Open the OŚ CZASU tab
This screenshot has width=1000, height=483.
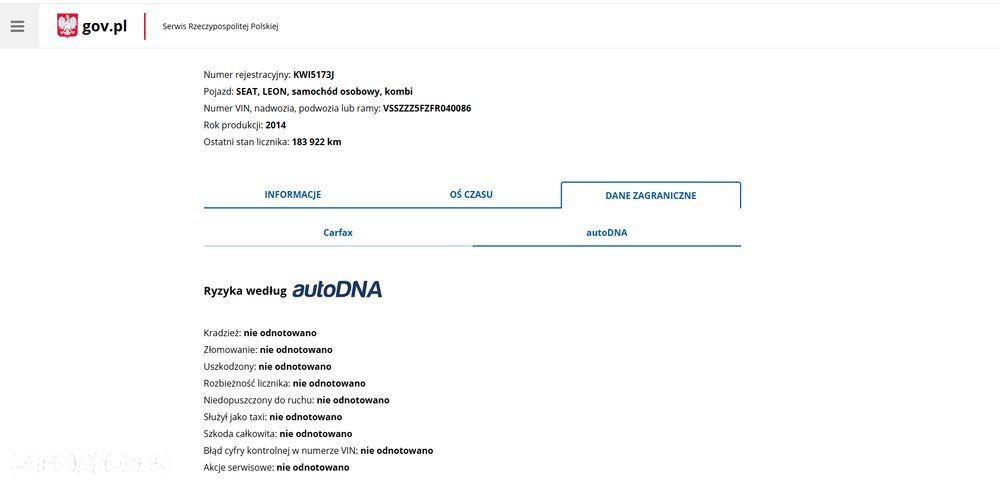[471, 195]
